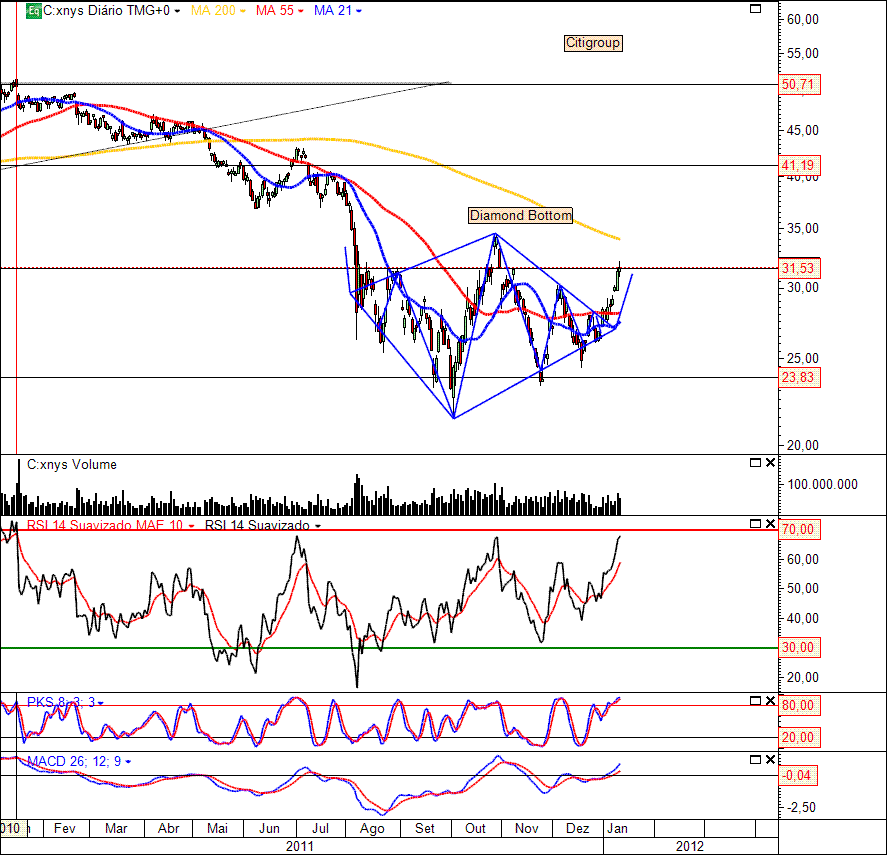Image resolution: width=887 pixels, height=855 pixels.
Task: Click the PKS 20,00 level tag
Action: [x=799, y=737]
